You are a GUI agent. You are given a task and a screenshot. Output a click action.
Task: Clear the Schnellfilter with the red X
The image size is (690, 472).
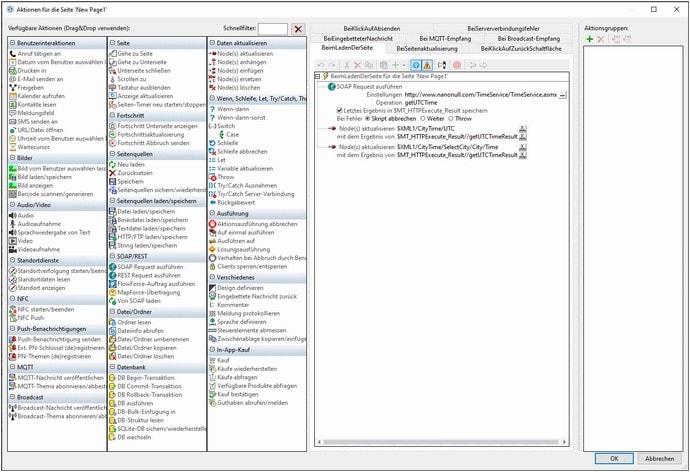pyautogui.click(x=298, y=29)
